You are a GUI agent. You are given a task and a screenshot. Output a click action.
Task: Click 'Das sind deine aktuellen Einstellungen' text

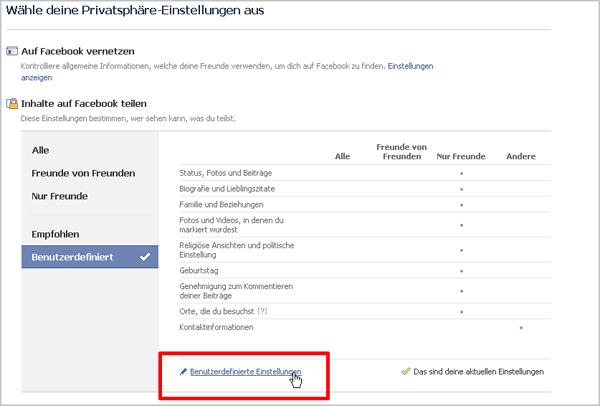pyautogui.click(x=478, y=372)
